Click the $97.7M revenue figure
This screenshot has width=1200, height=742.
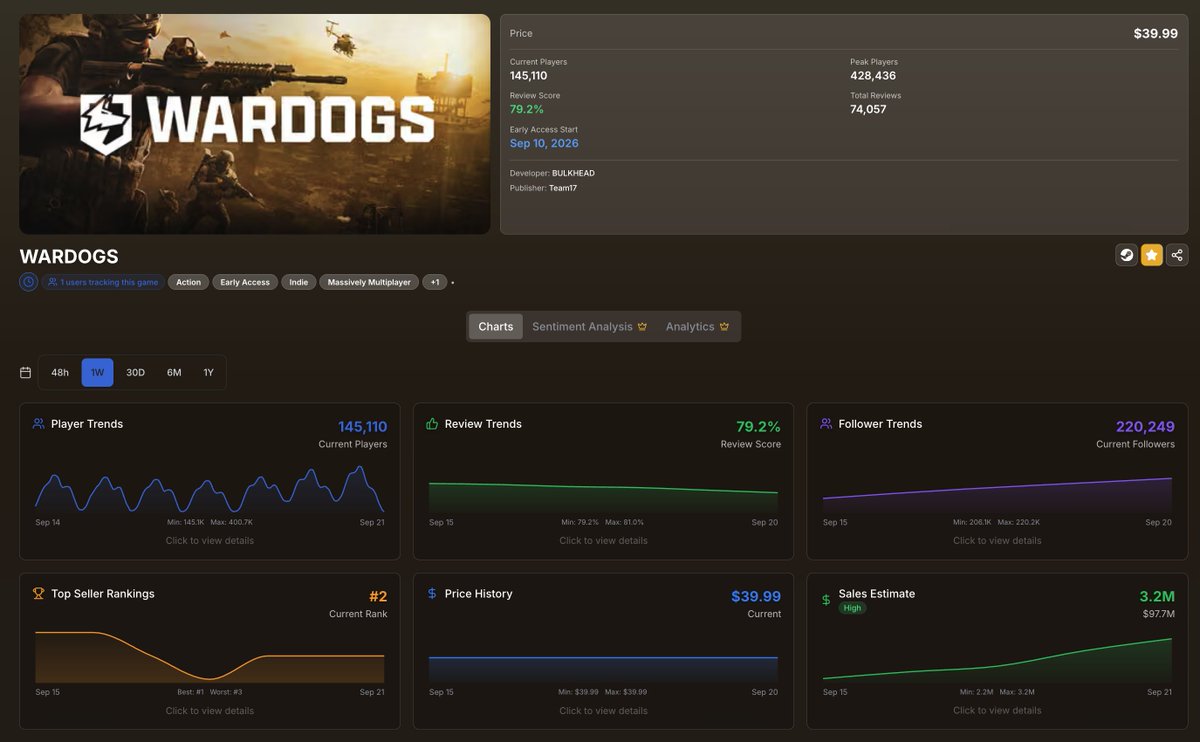point(1159,614)
